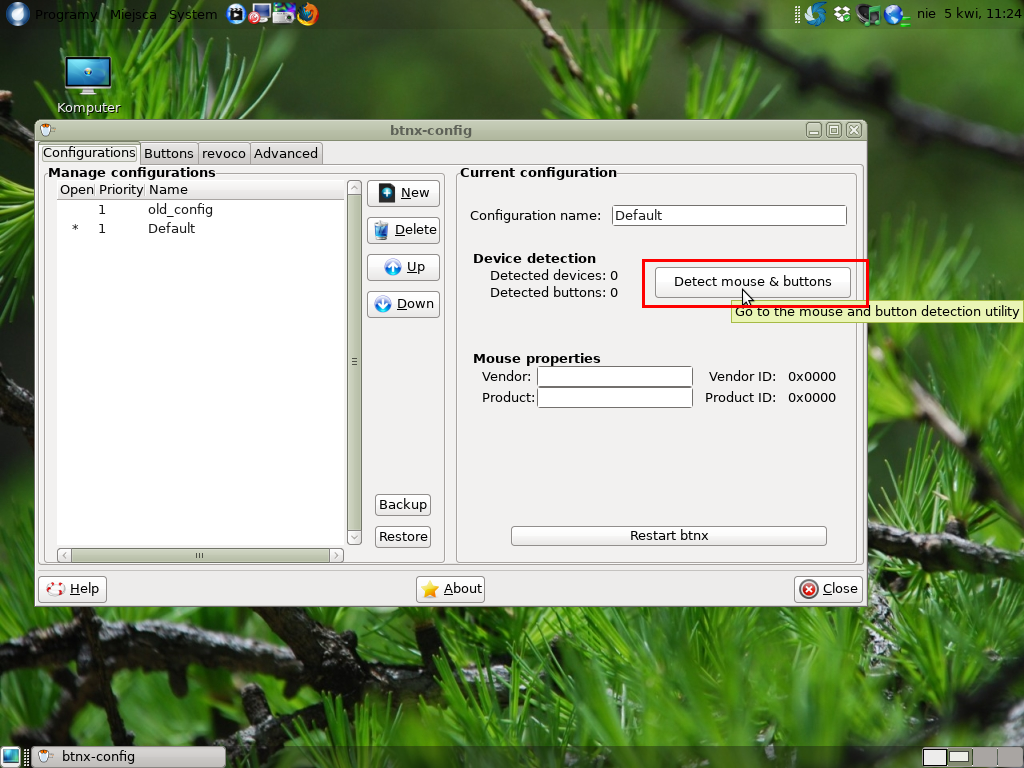Open the monitor launcher icon in panel
1024x768 pixels.
click(x=259, y=14)
